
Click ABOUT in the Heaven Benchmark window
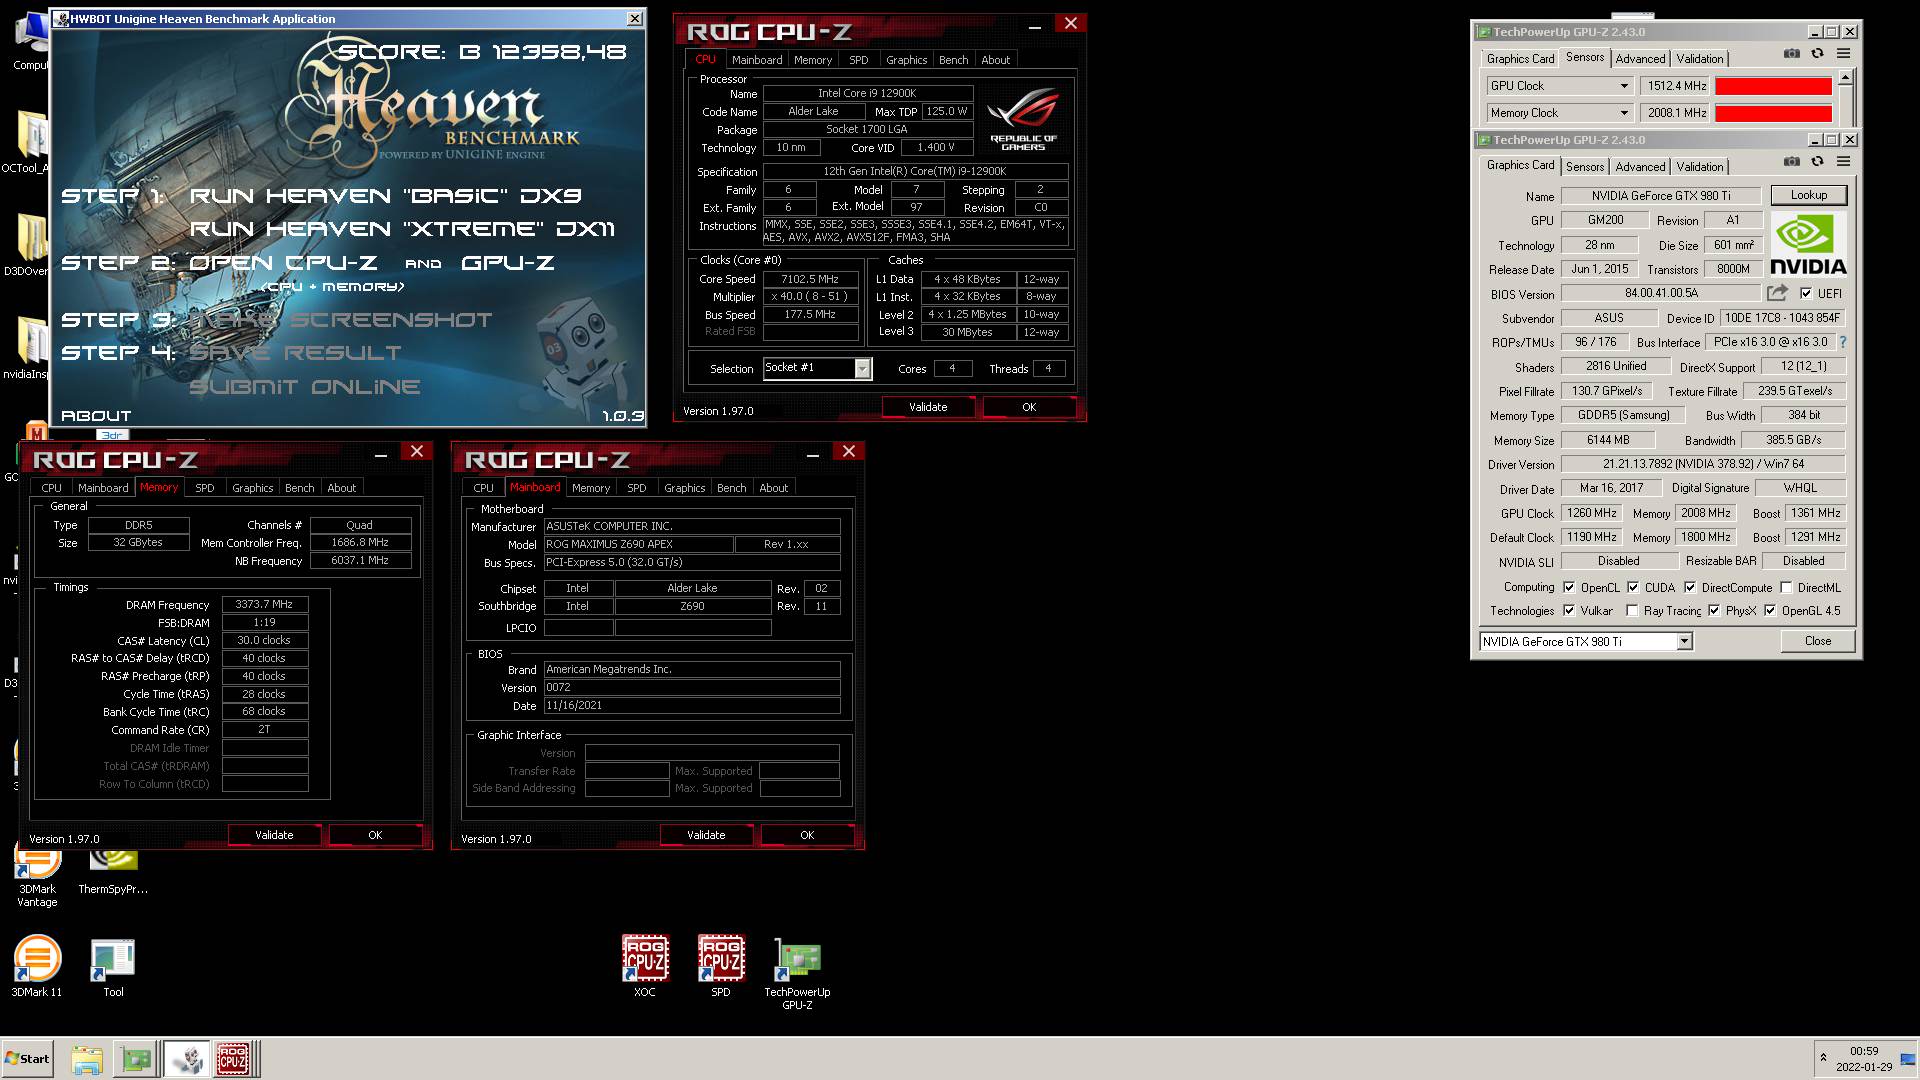pyautogui.click(x=96, y=416)
